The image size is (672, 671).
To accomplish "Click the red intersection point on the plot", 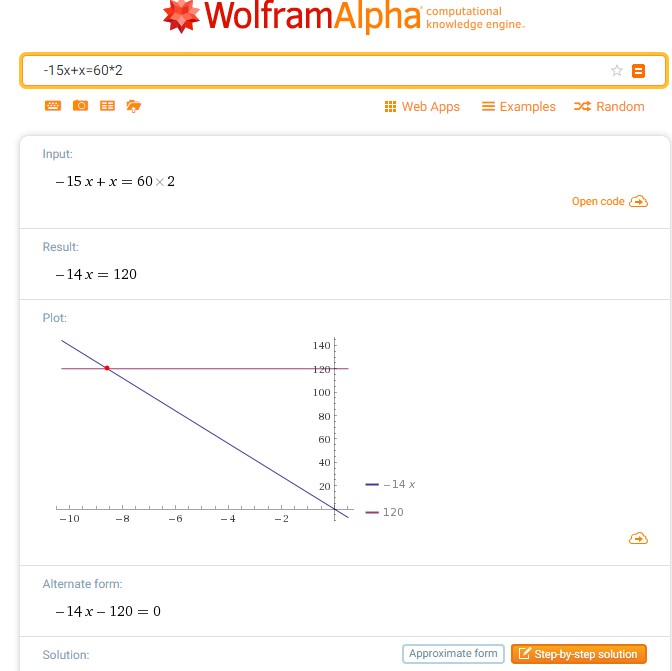I will point(107,369).
